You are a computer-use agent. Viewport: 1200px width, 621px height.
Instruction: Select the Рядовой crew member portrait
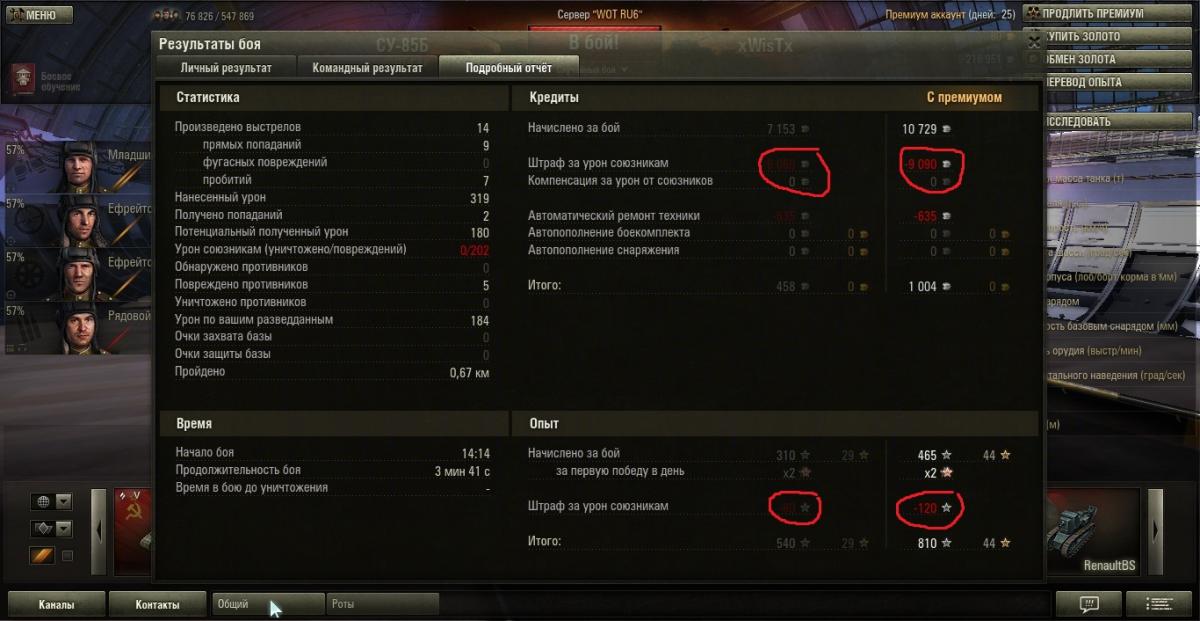pyautogui.click(x=76, y=327)
